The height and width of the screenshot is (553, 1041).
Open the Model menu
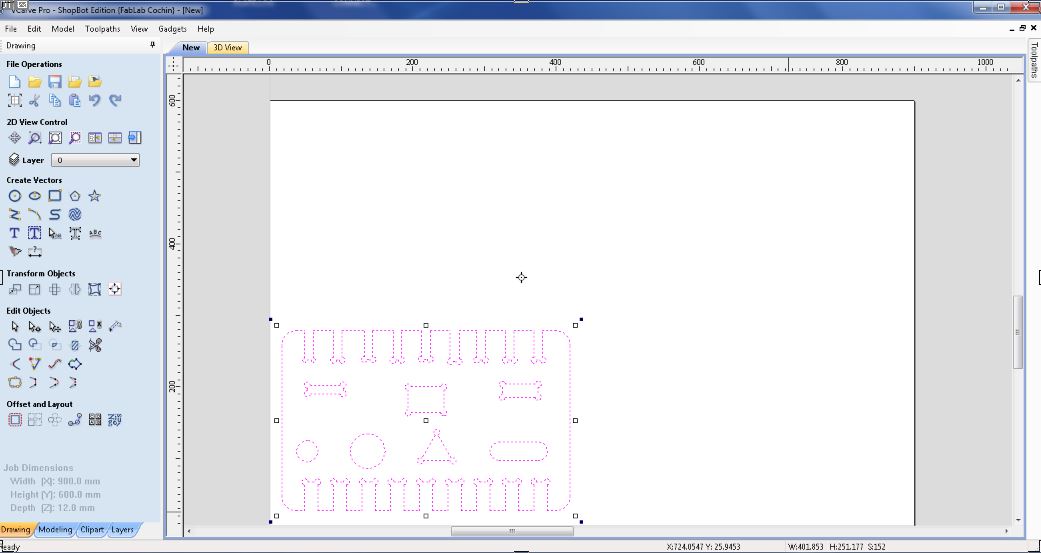tap(63, 29)
